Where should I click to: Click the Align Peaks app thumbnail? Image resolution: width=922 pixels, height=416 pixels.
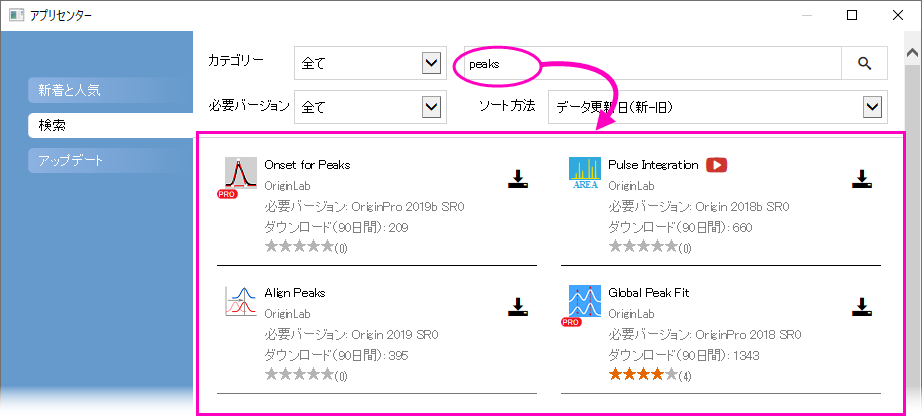point(241,301)
